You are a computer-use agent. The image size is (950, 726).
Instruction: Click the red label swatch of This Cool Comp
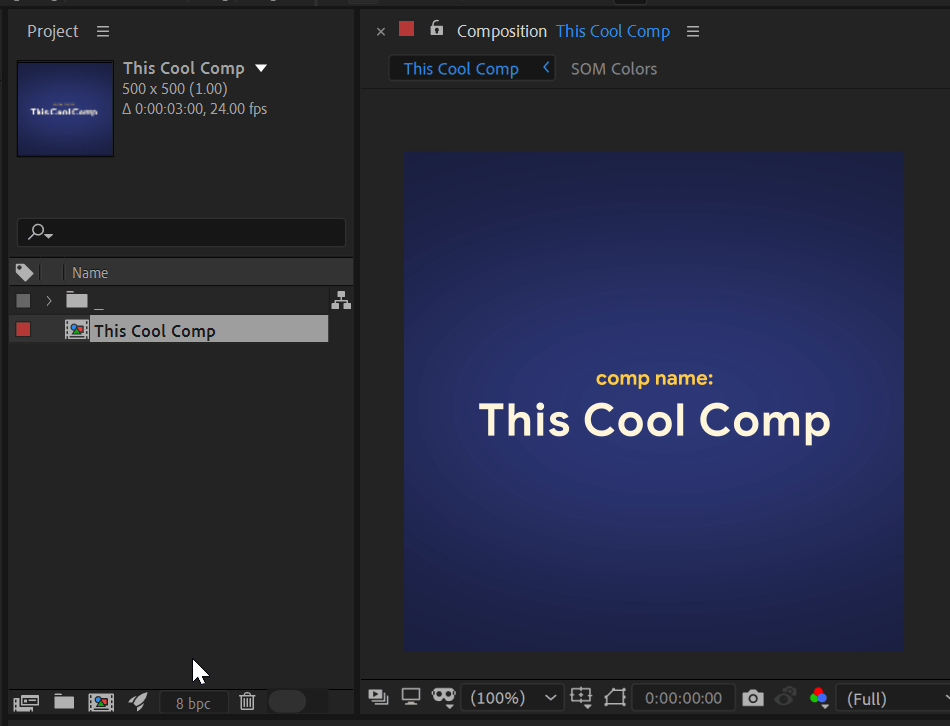point(23,329)
